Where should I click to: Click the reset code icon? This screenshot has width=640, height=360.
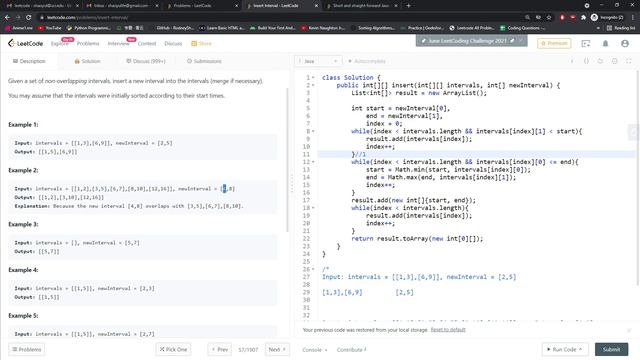[600, 61]
